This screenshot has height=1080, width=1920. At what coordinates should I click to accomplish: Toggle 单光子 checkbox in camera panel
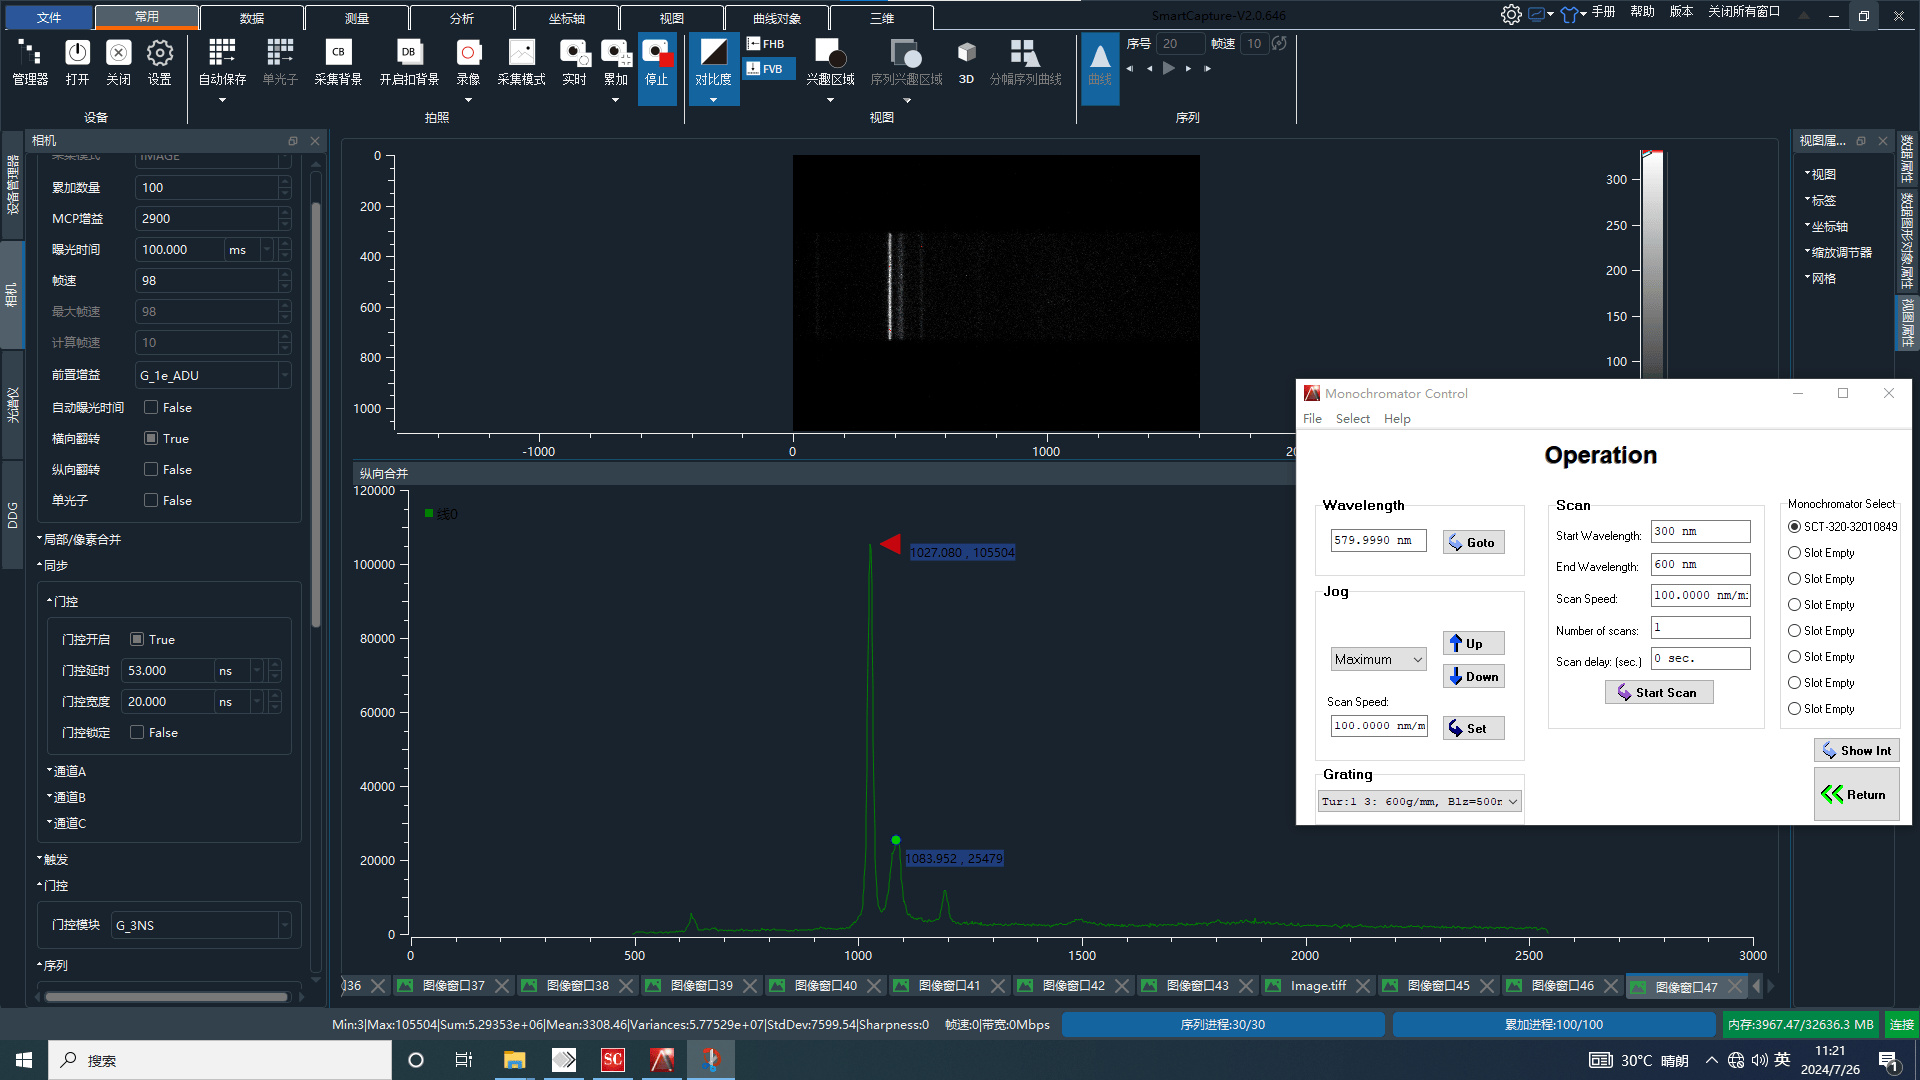click(151, 500)
